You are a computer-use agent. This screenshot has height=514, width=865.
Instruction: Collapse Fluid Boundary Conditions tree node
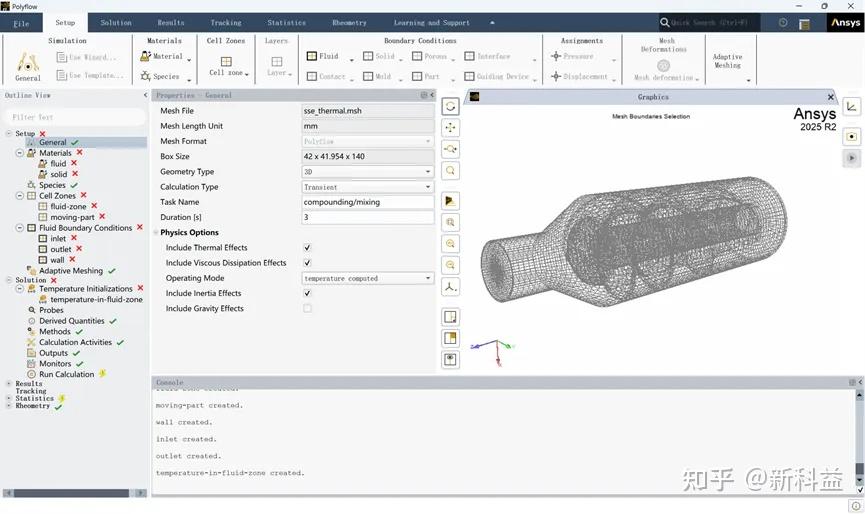point(19,228)
